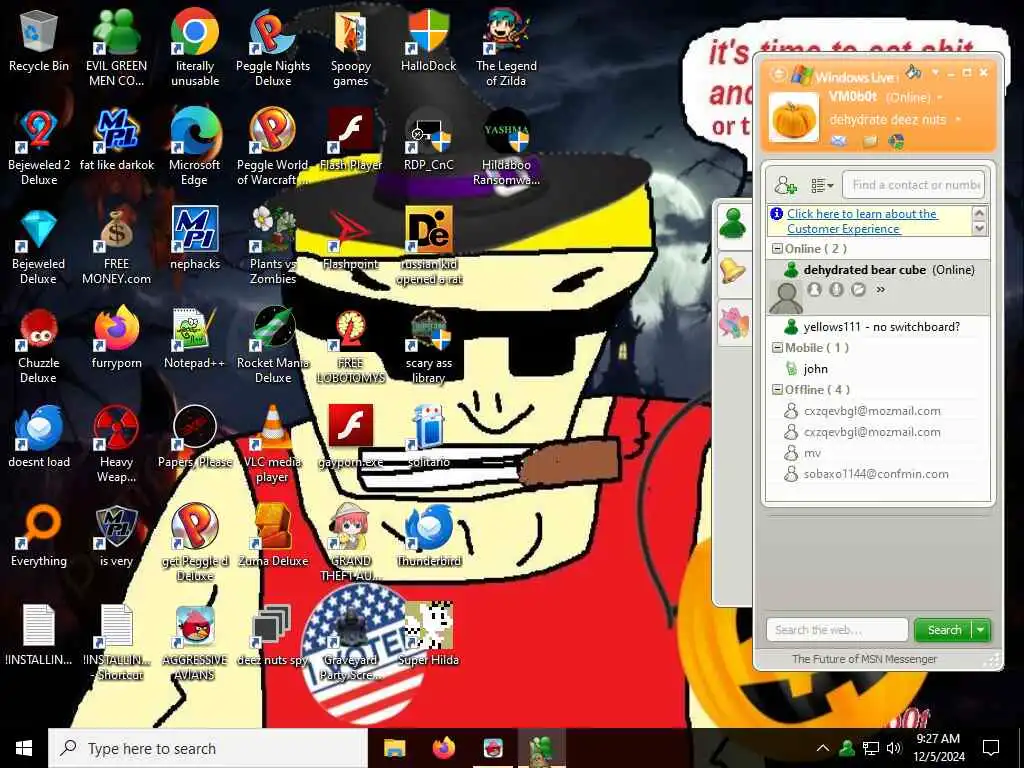The width and height of the screenshot is (1024, 768).
Task: Open the volume speaker tray icon
Action: 894,748
